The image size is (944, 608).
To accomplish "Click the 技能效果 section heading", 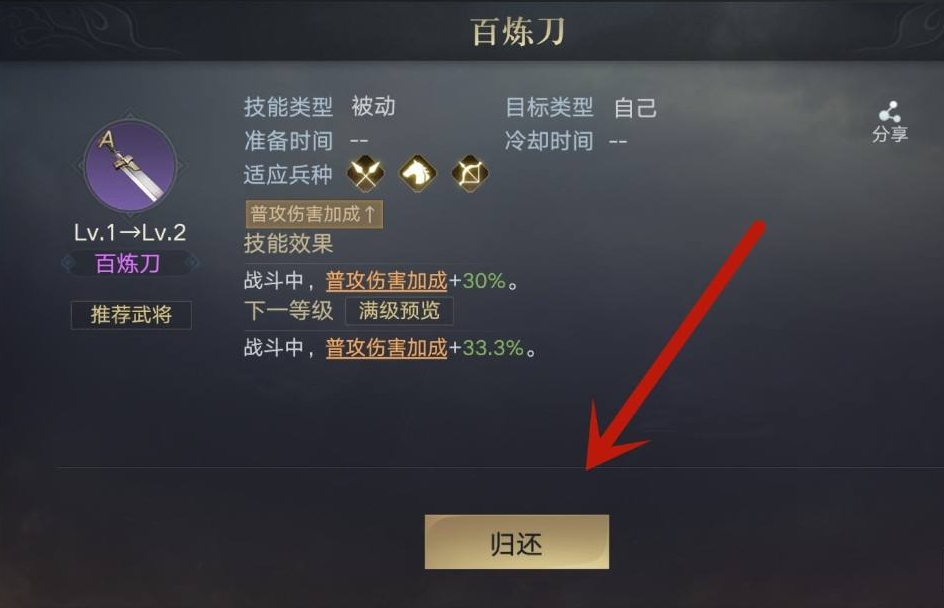I will coord(288,244).
